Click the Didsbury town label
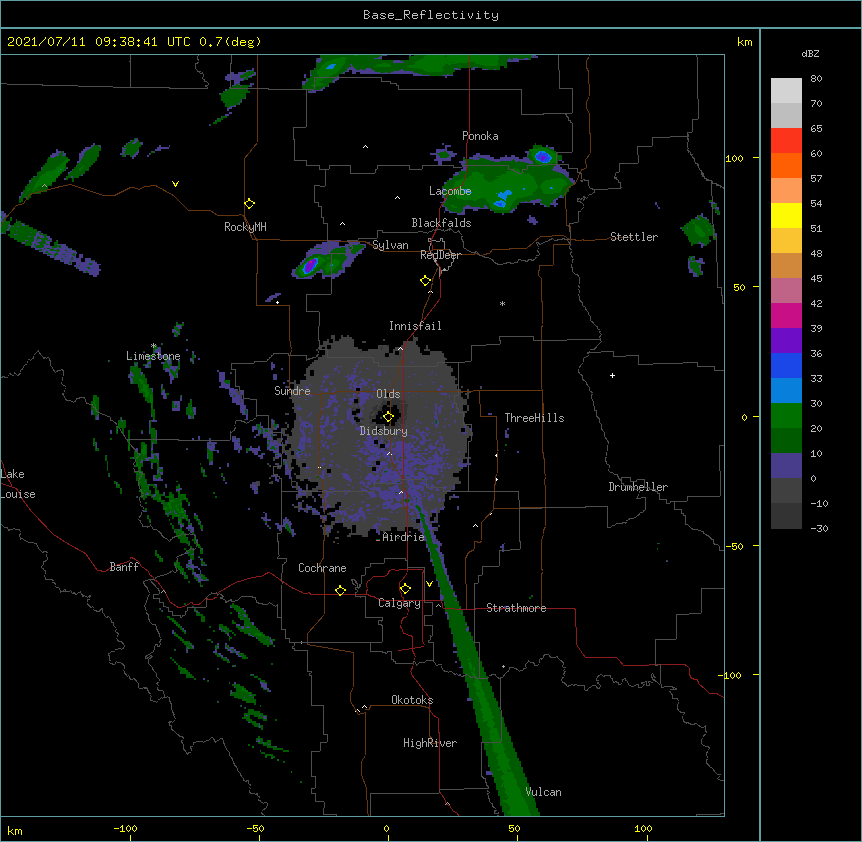This screenshot has width=862, height=842. 384,431
